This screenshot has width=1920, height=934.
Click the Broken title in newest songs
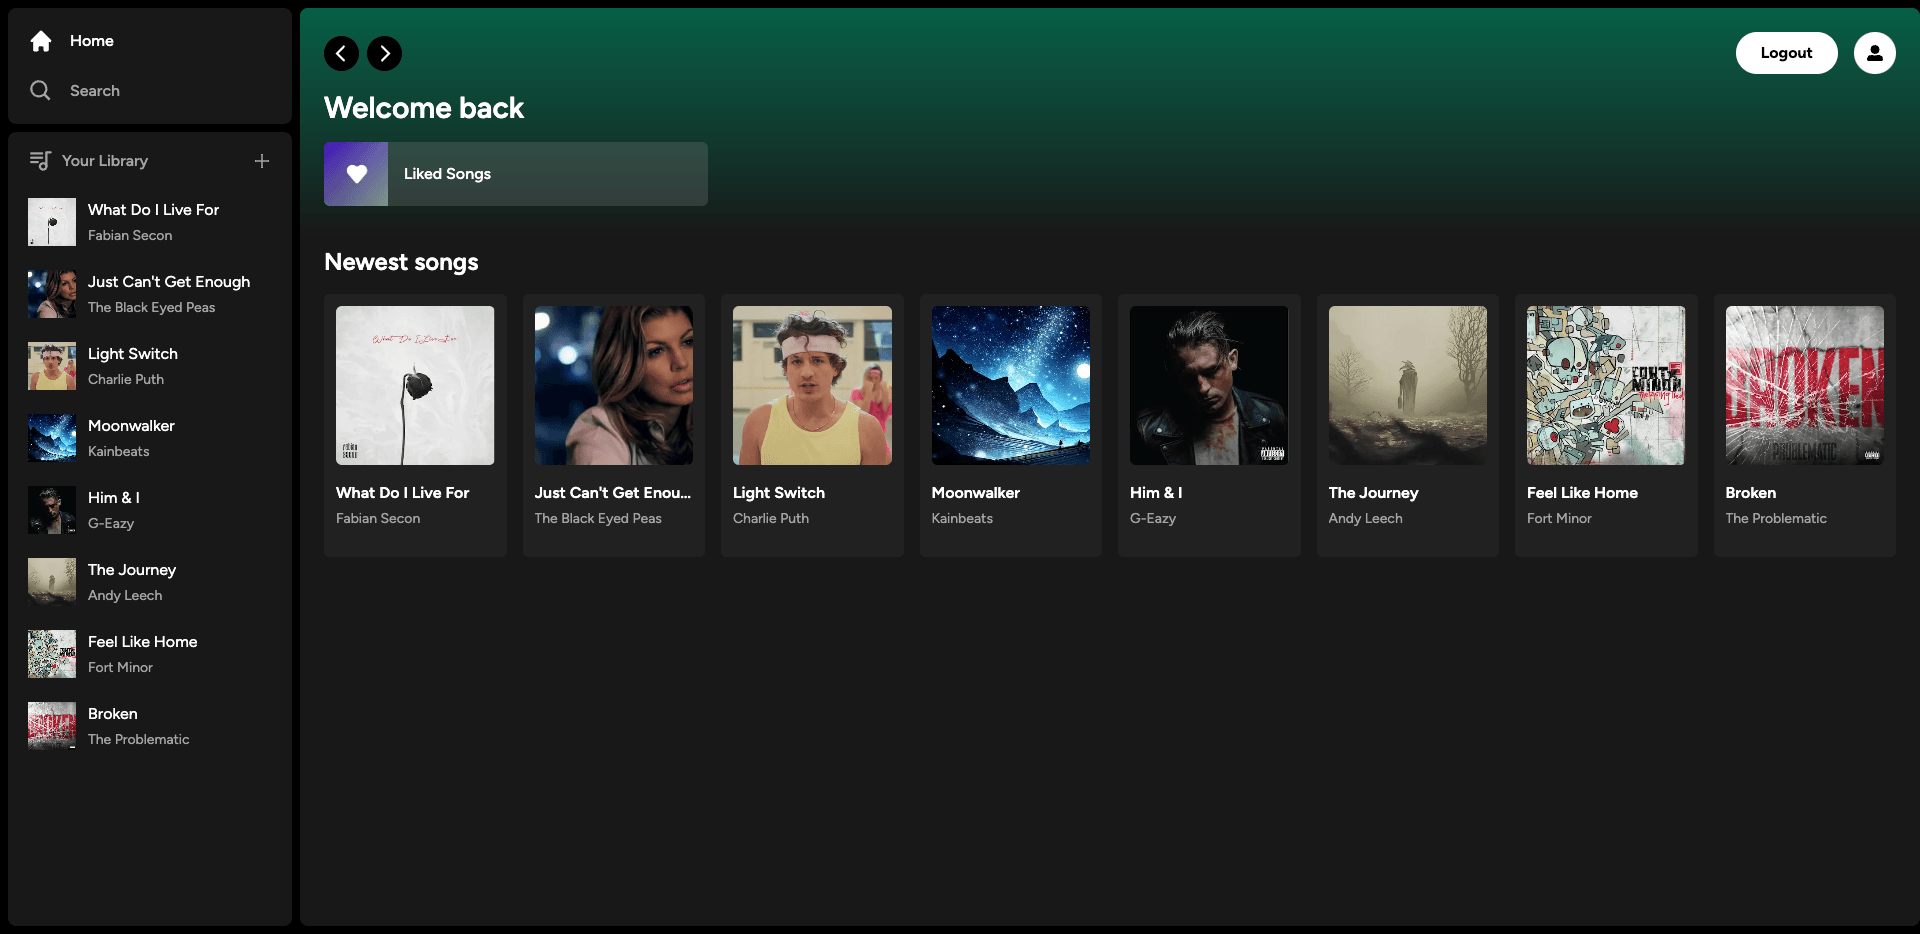(x=1751, y=493)
